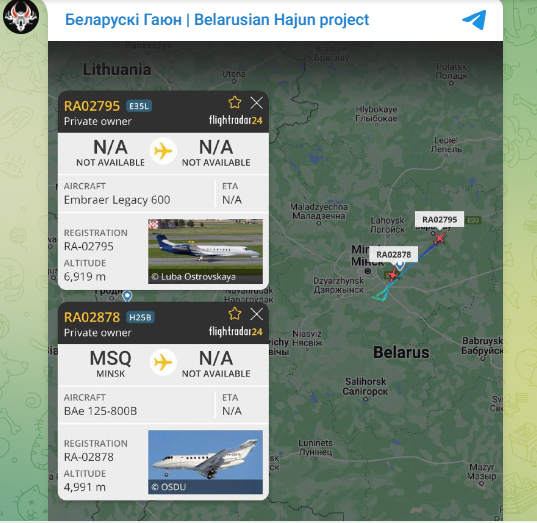Select the E35L aircraft type badge
The image size is (537, 523).
139,106
